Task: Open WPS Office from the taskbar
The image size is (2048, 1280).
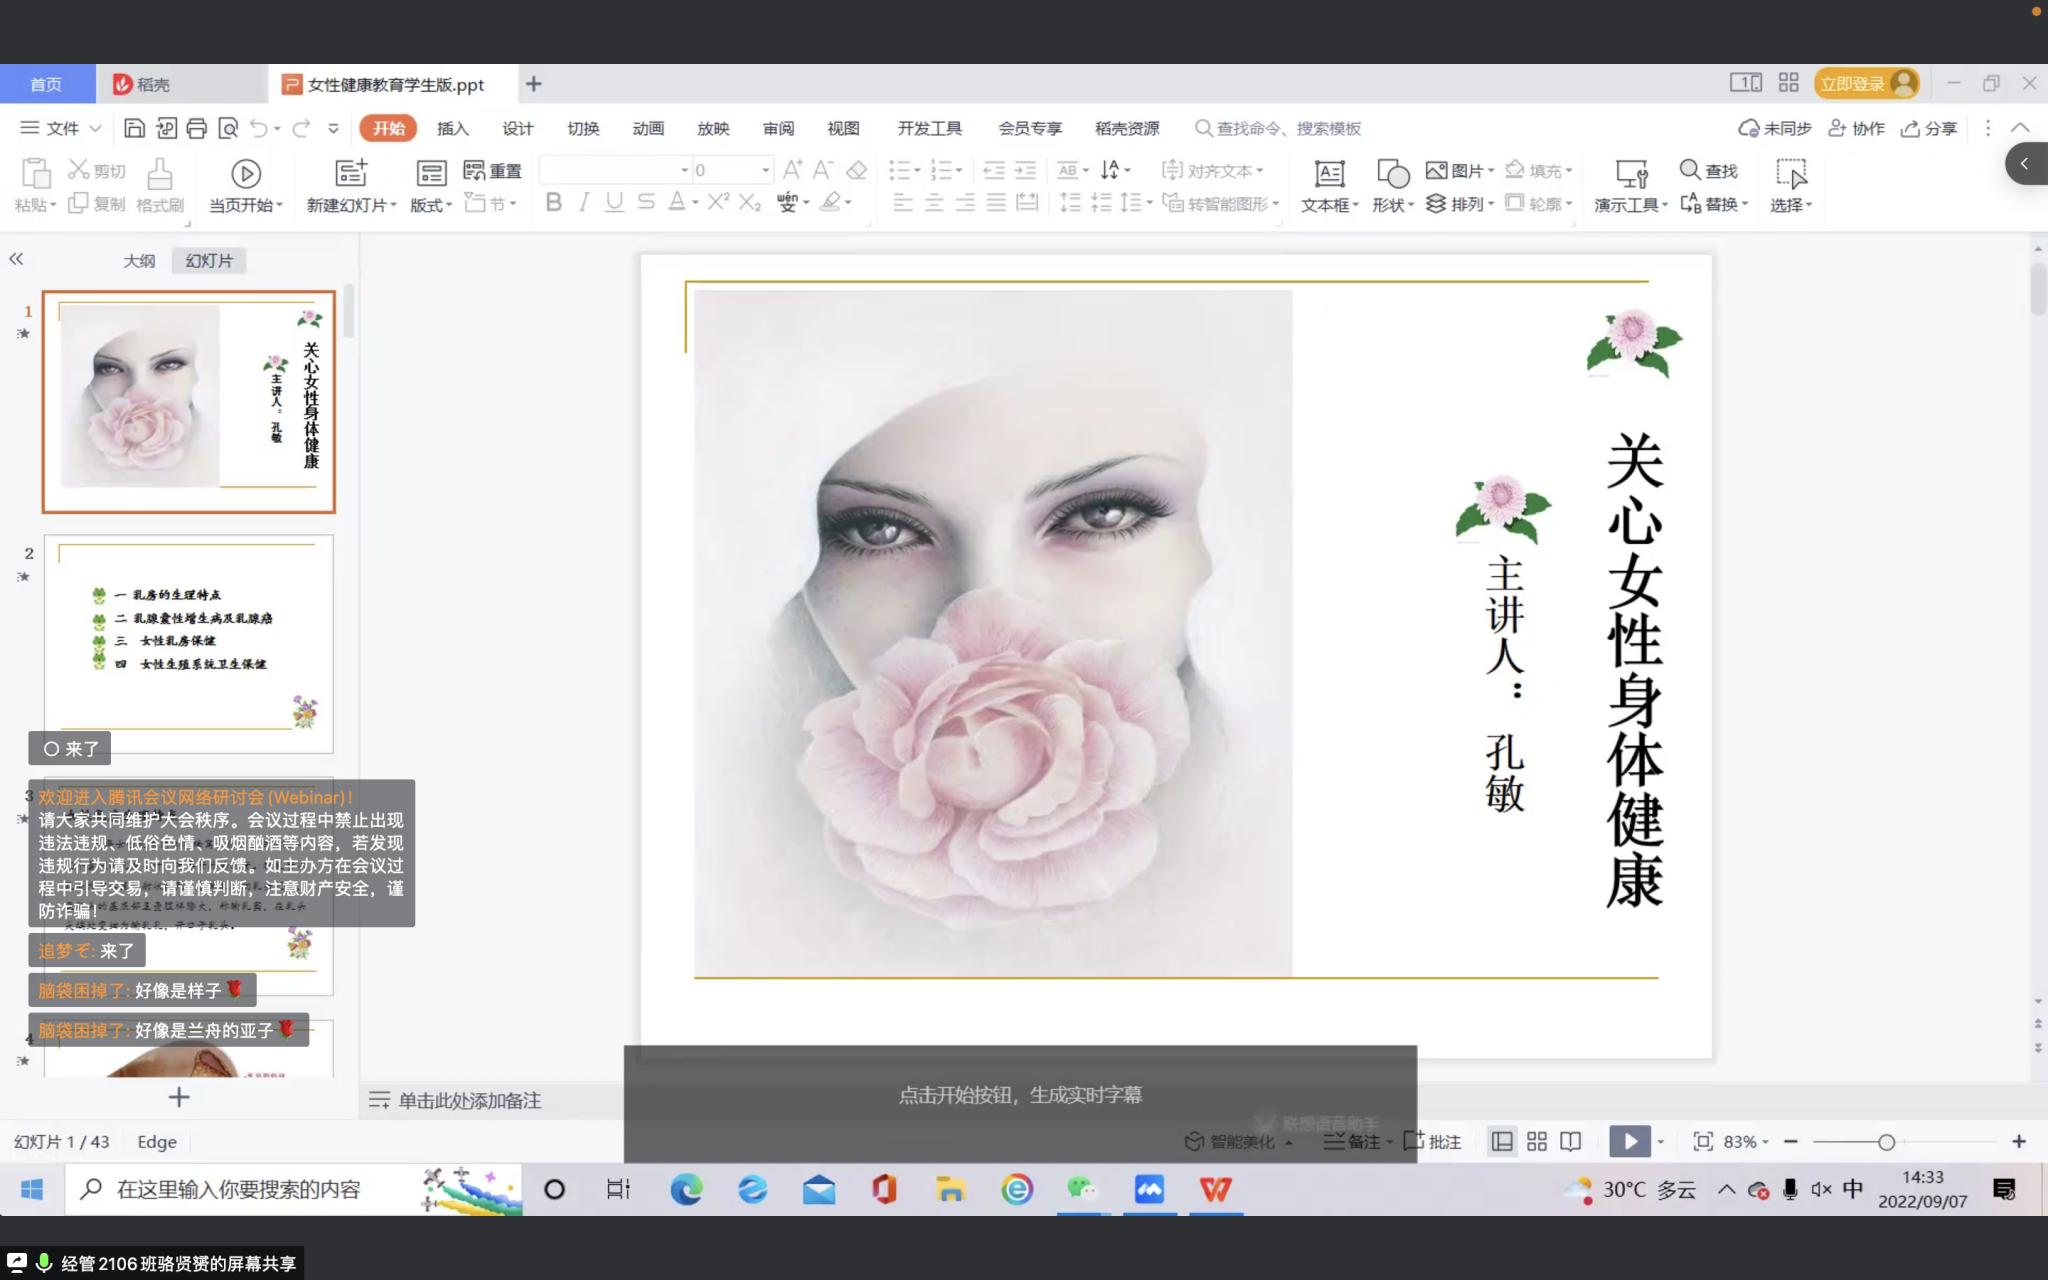Action: pos(1216,1189)
